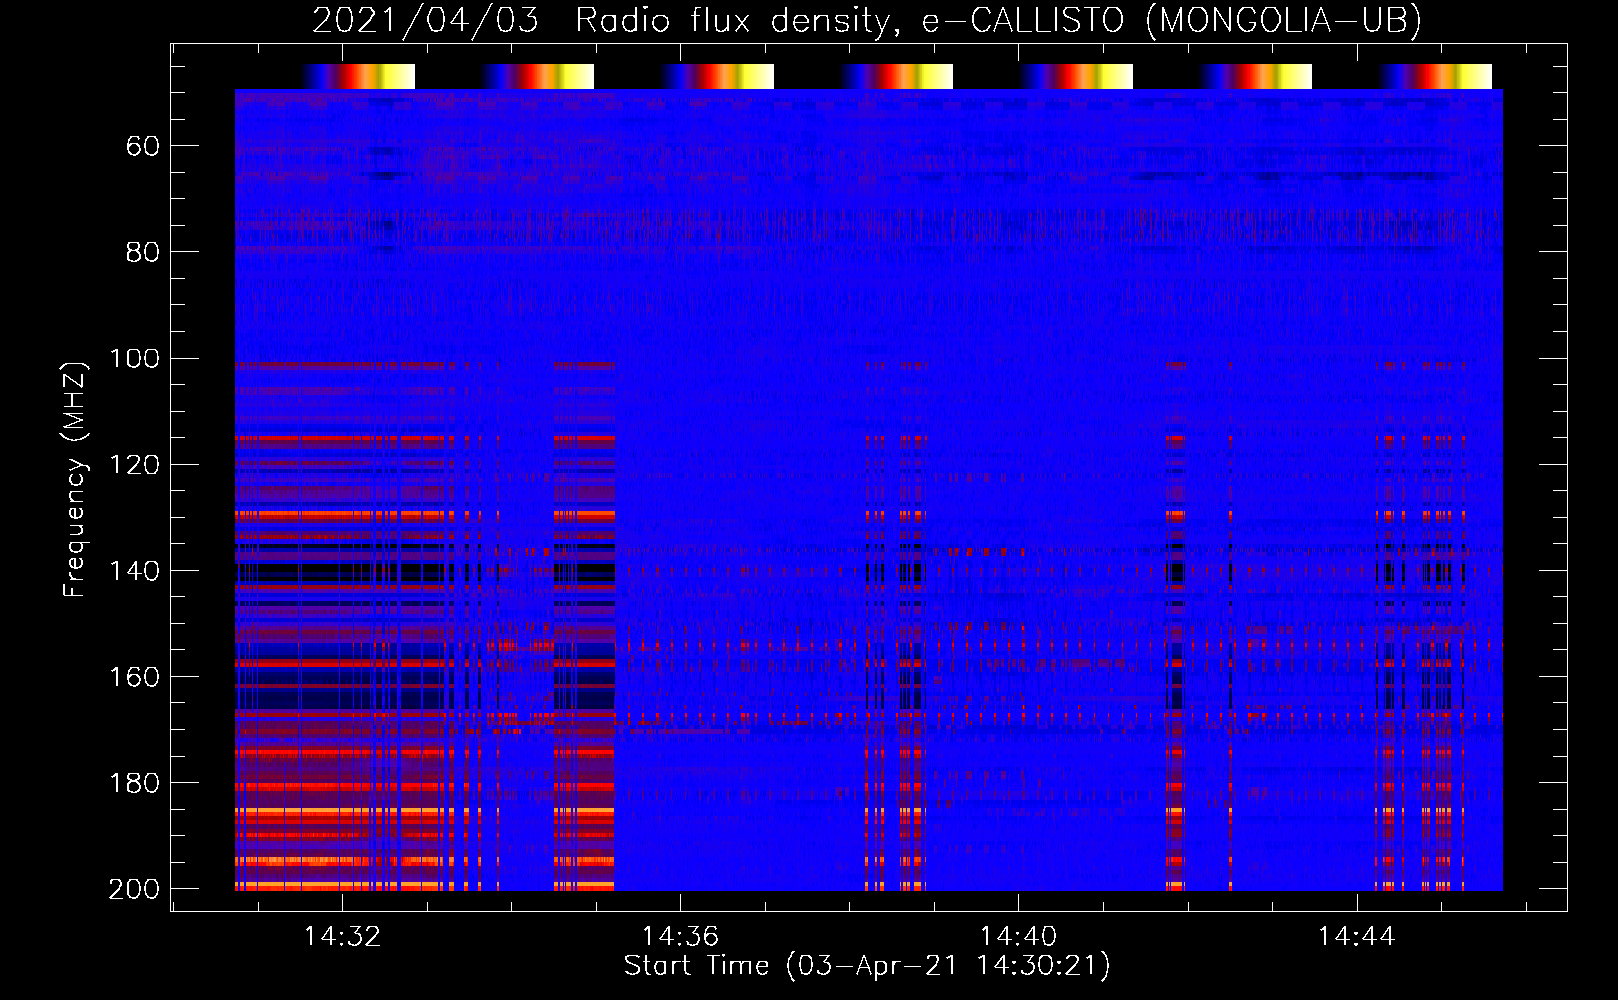Viewport: 1618px width, 1000px height.
Task: Click the 160 frequency tick label
Action: [135, 677]
